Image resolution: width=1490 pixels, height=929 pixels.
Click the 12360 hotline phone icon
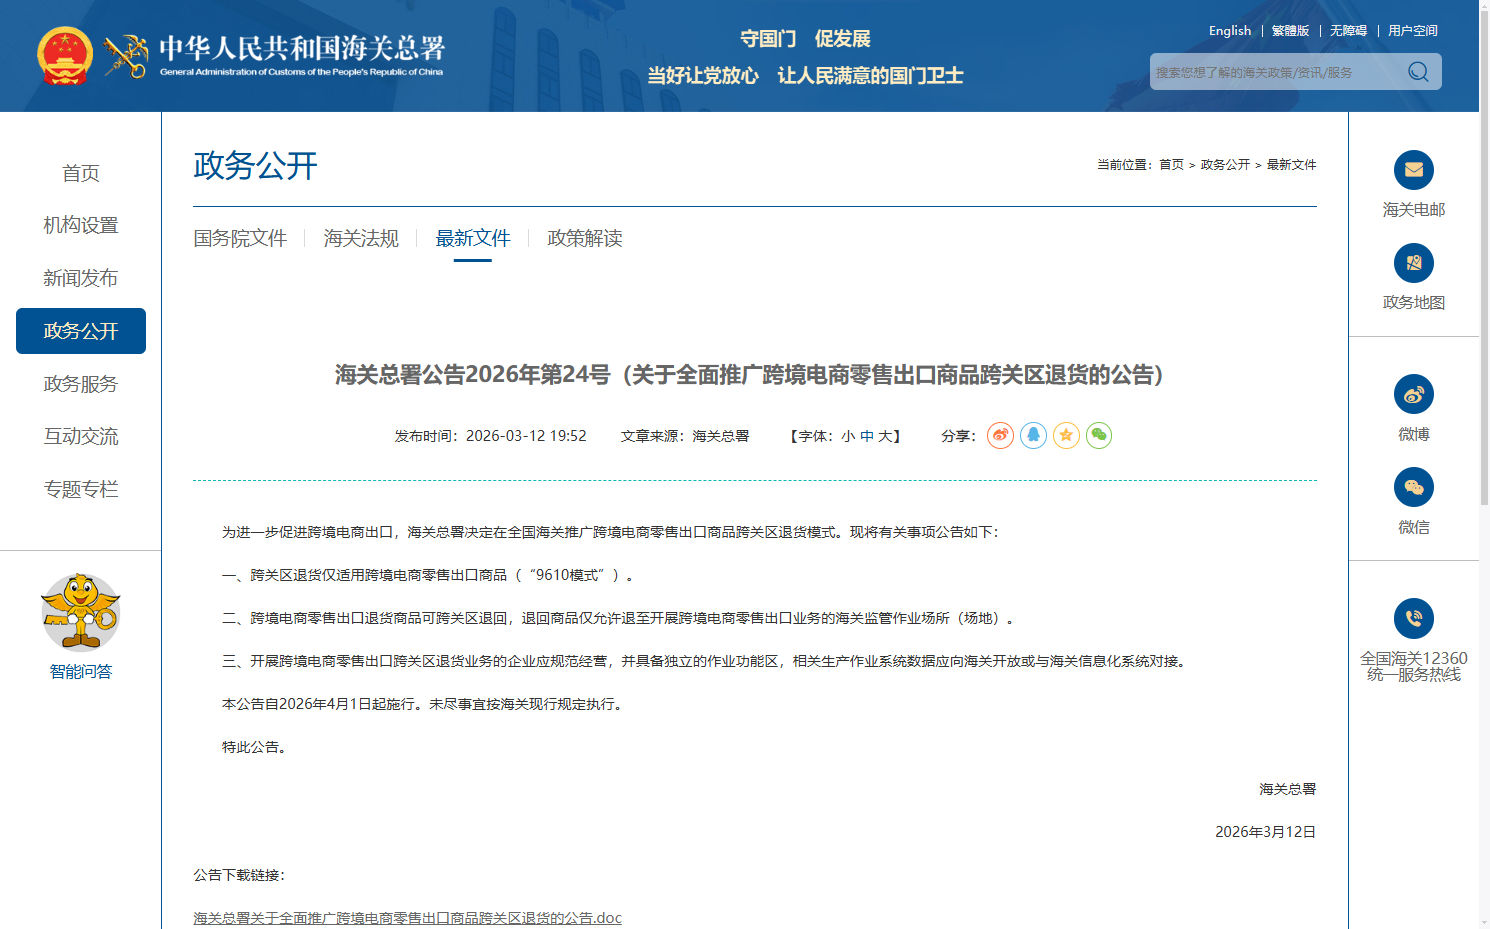tap(1413, 619)
